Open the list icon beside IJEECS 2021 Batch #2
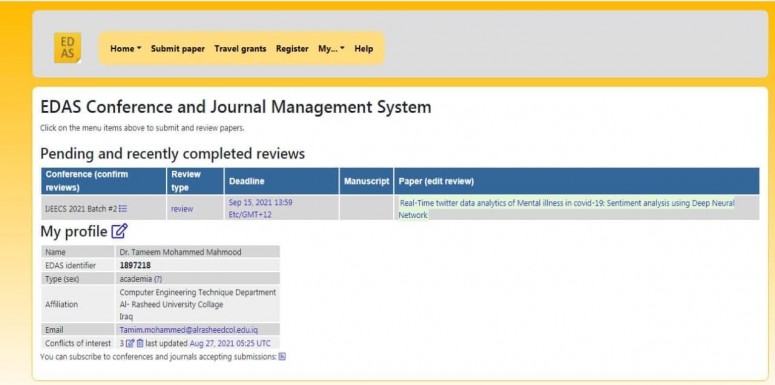Screen dimensions: 775x385 pos(123,209)
